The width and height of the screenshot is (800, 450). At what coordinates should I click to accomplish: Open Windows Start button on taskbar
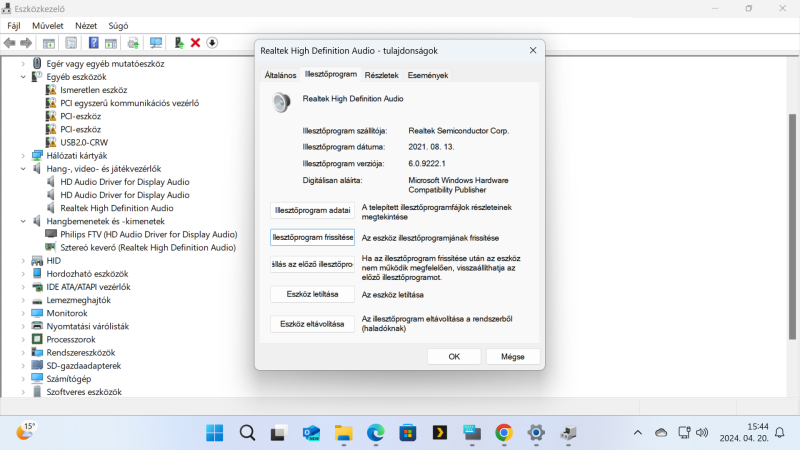(x=215, y=433)
